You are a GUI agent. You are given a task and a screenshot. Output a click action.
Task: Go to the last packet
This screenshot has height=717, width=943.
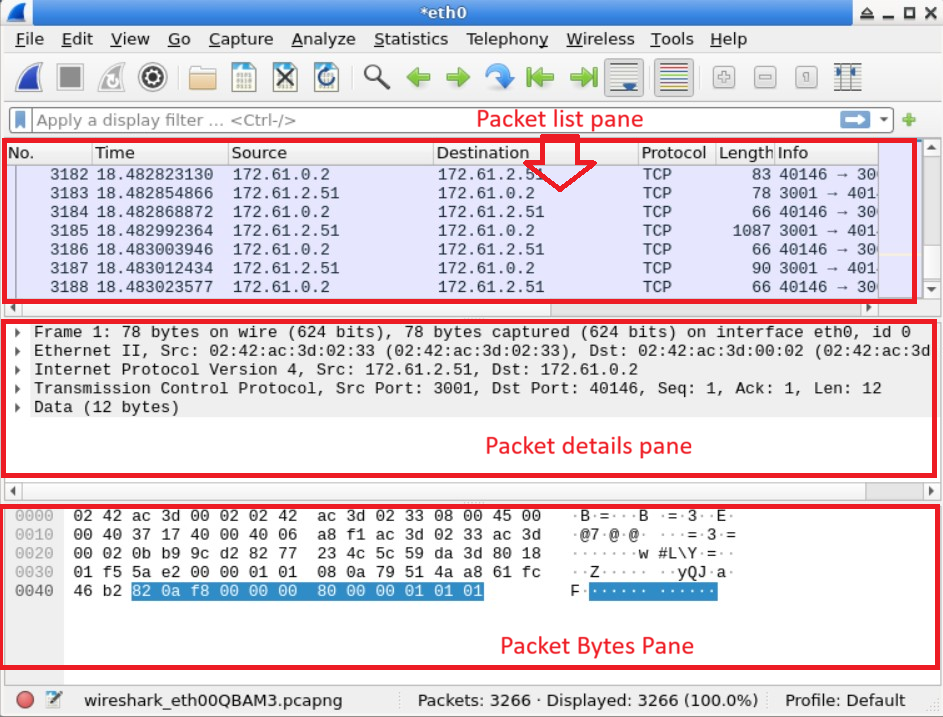point(581,77)
